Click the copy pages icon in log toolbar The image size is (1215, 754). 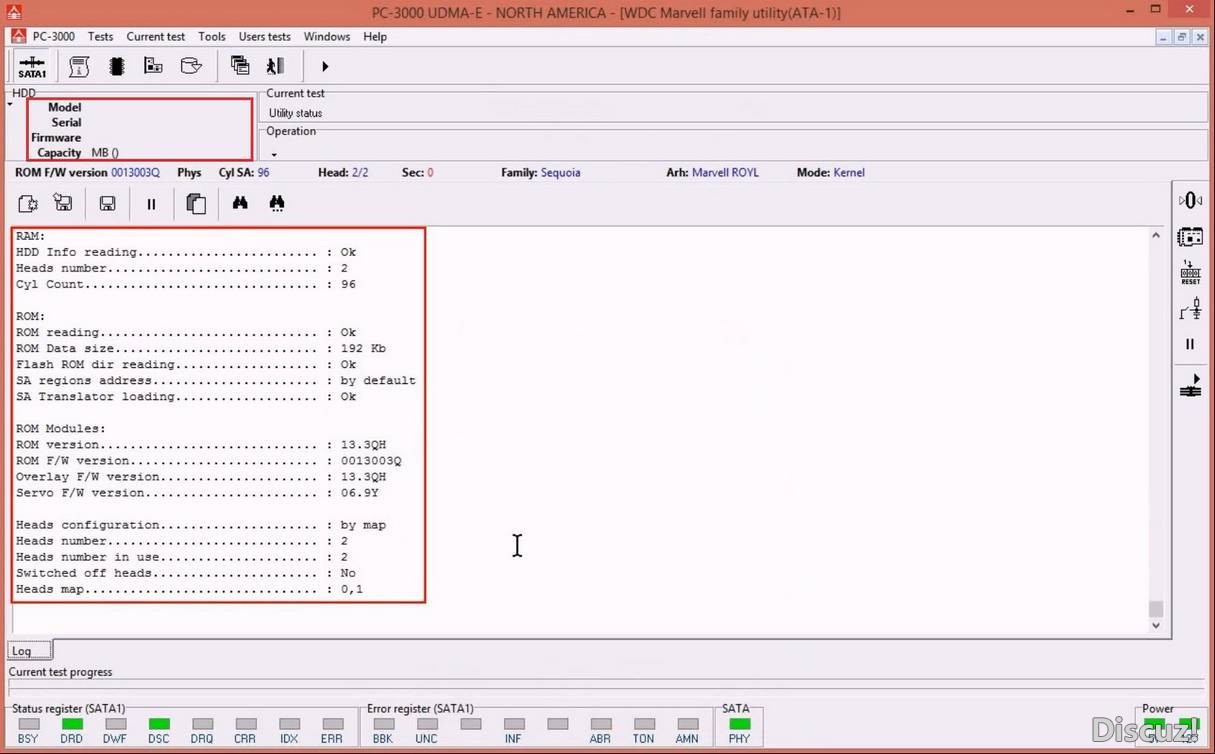point(196,204)
